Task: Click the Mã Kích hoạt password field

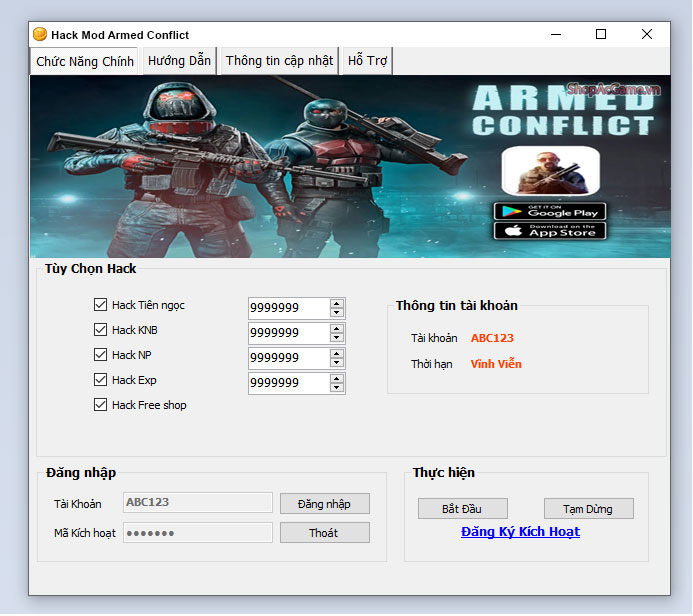Action: 198,533
